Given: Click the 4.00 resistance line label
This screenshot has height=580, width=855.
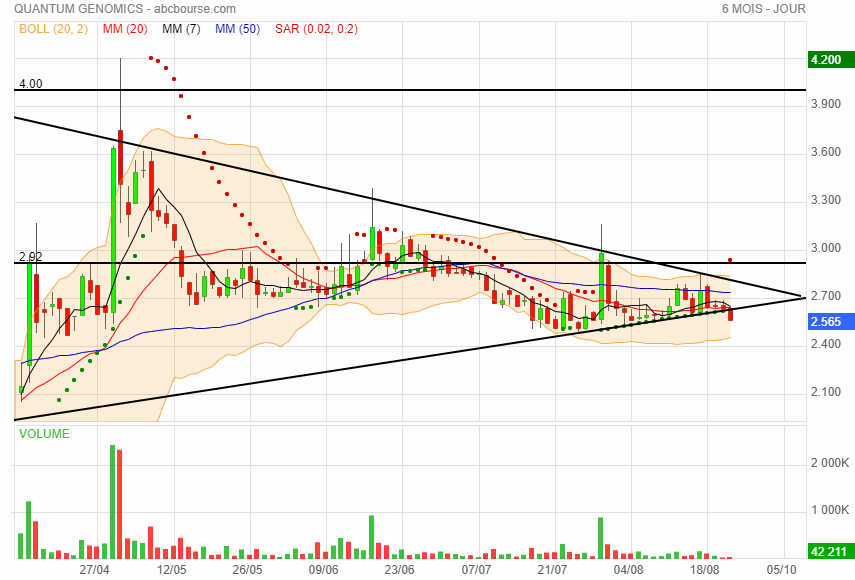Looking at the screenshot, I should point(31,83).
